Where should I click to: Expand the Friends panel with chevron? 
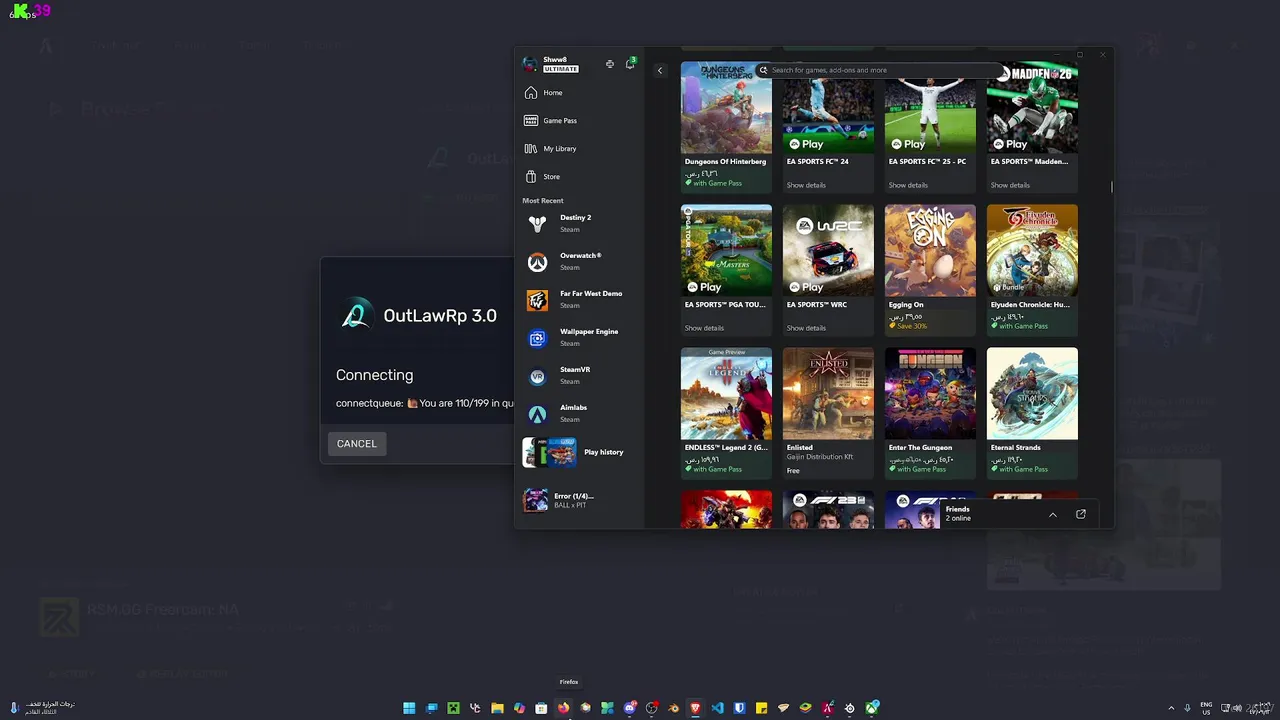tap(1052, 514)
